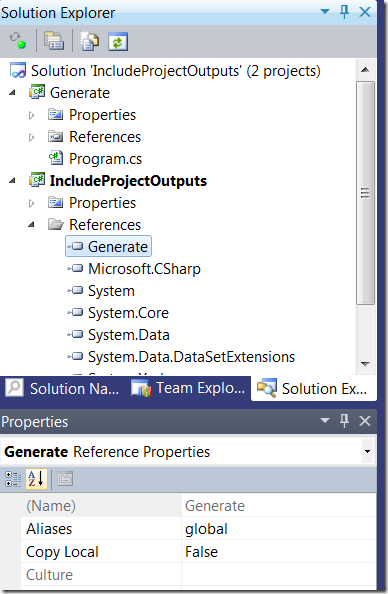Open Solution Explorer window options dropdown arrow
The image size is (388, 594).
tap(325, 12)
